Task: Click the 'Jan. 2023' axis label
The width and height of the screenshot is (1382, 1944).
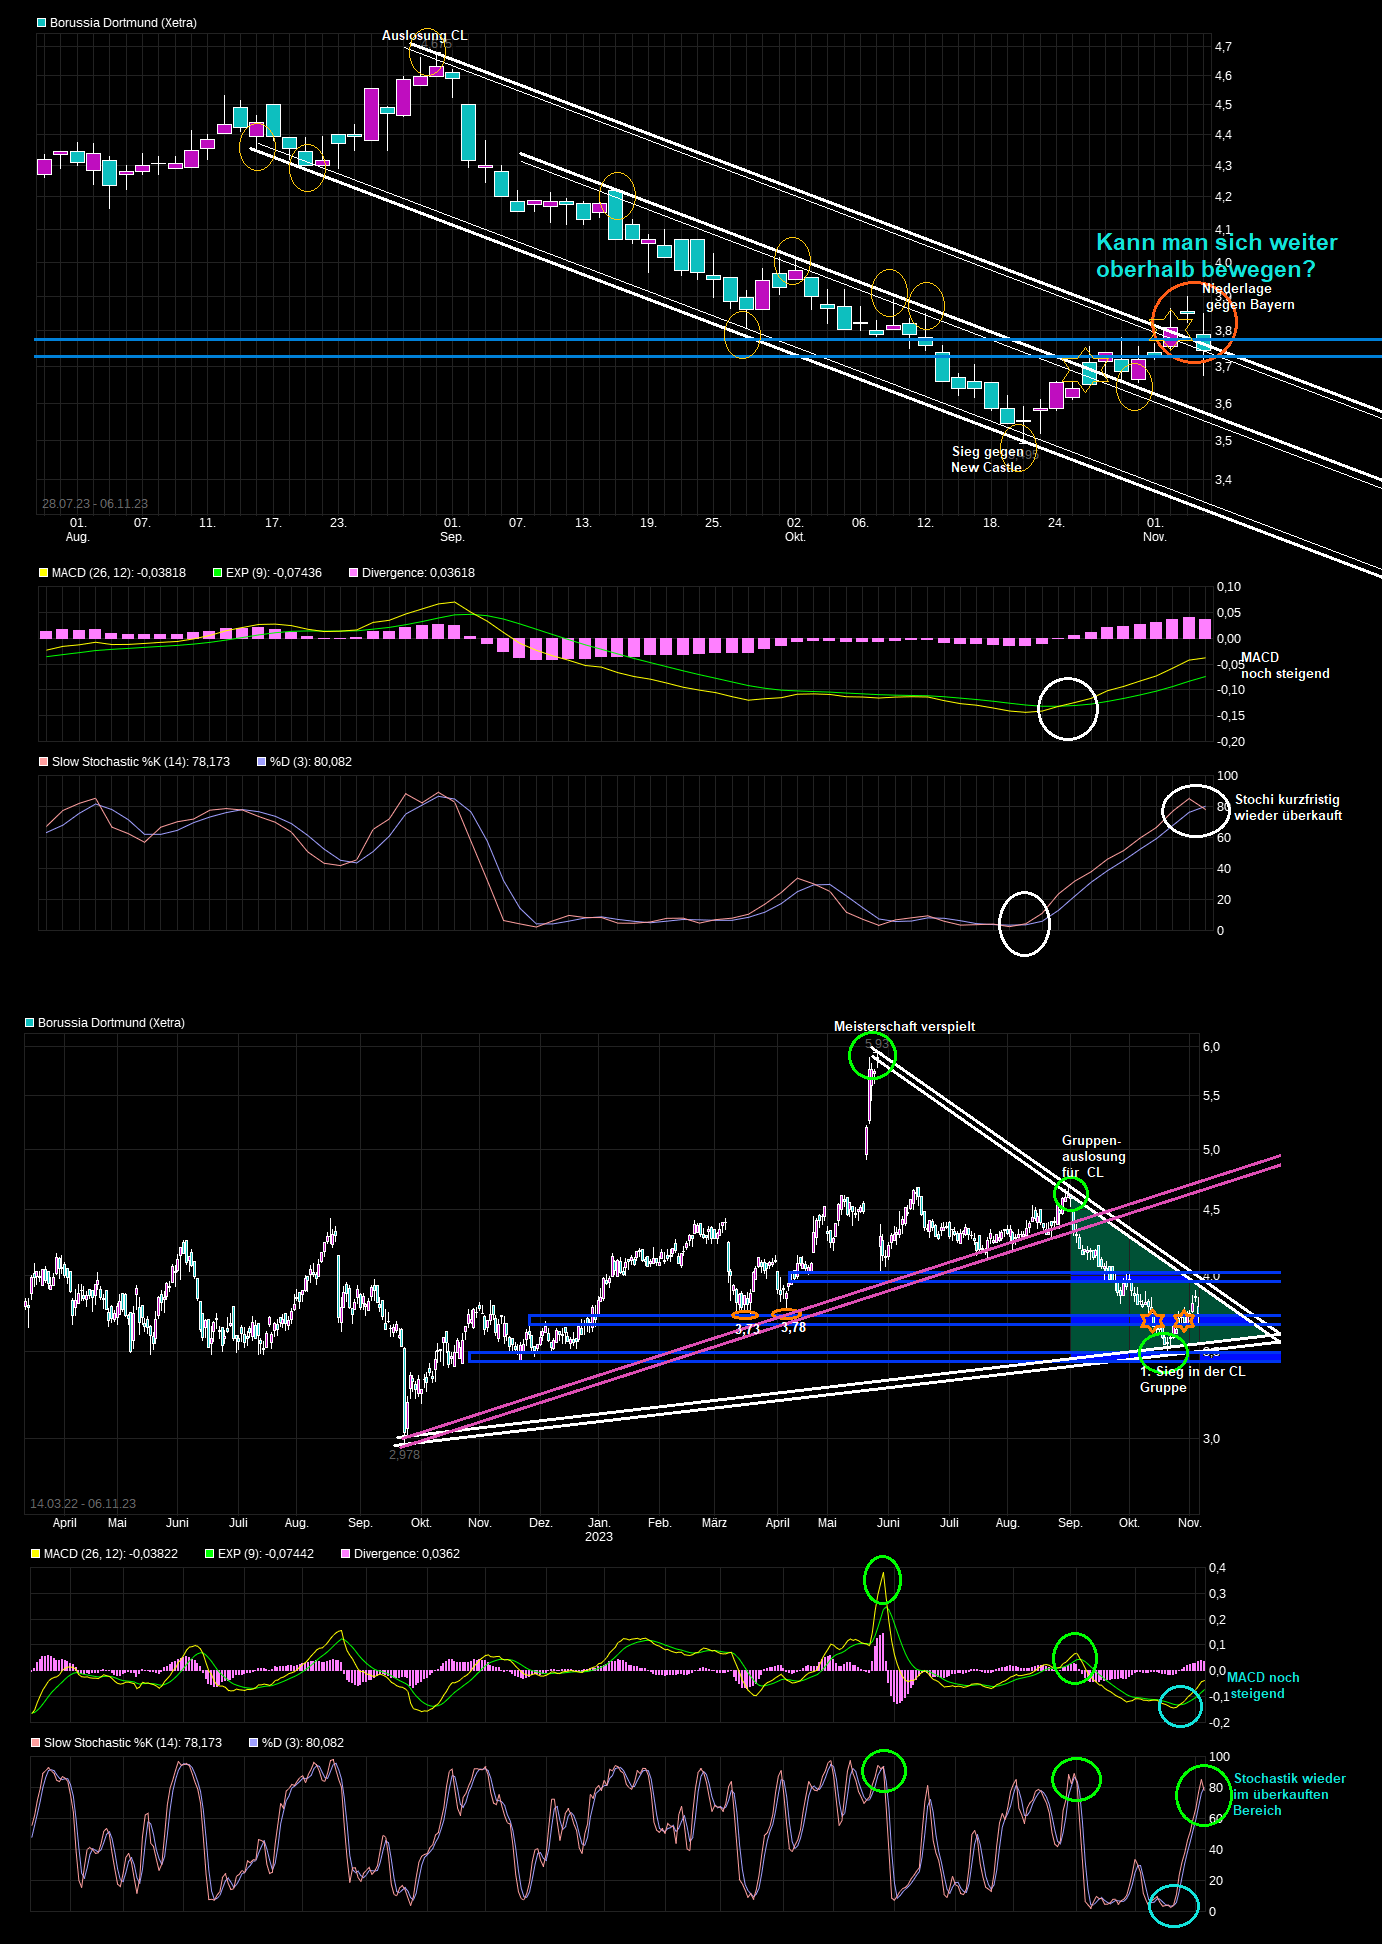Action: [599, 1530]
